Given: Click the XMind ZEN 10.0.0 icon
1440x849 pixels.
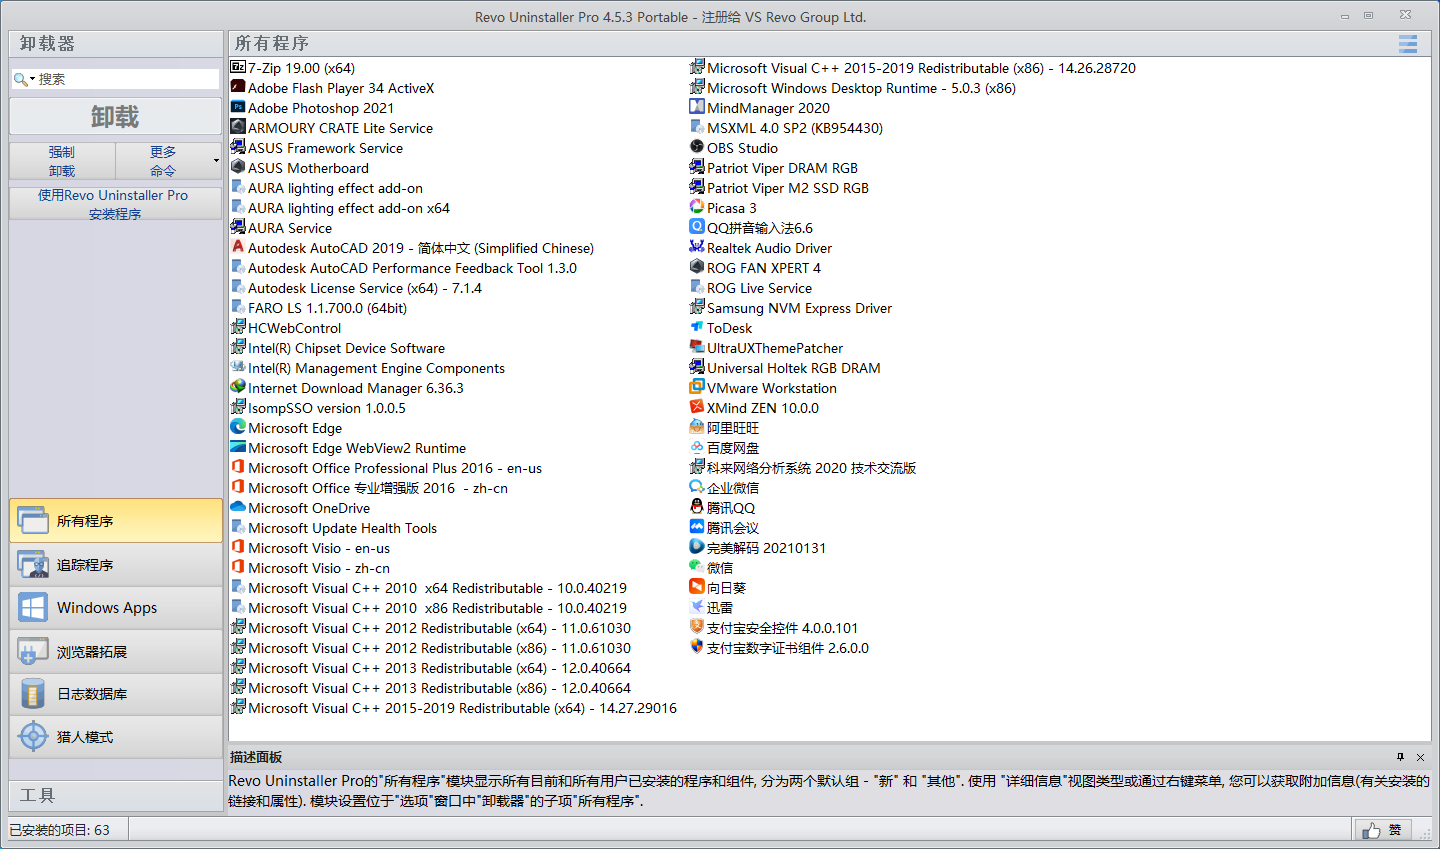Looking at the screenshot, I should coord(697,407).
